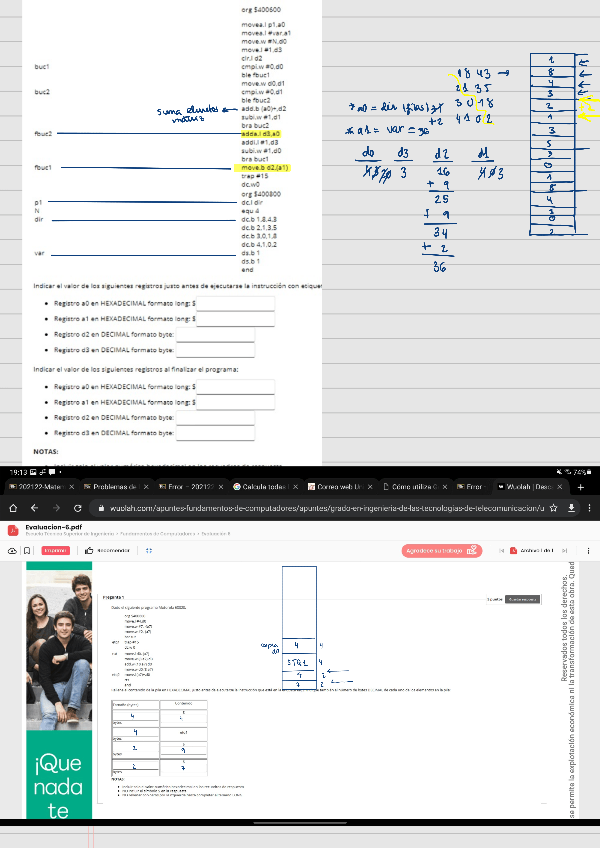Screen dimensions: 600x848
Task: Close the 'Correo web' tab
Action: 370,487
